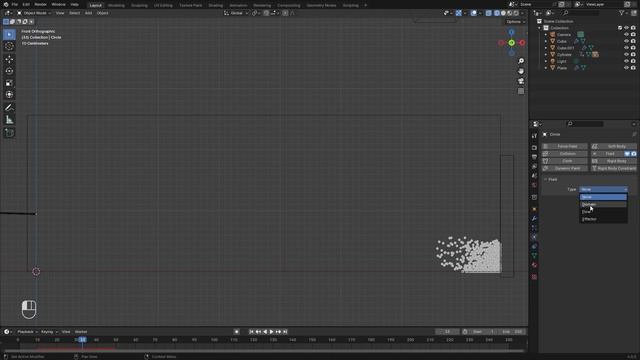640x360 pixels.
Task: Click the viewport zoom magnifier icon
Action: click(521, 61)
